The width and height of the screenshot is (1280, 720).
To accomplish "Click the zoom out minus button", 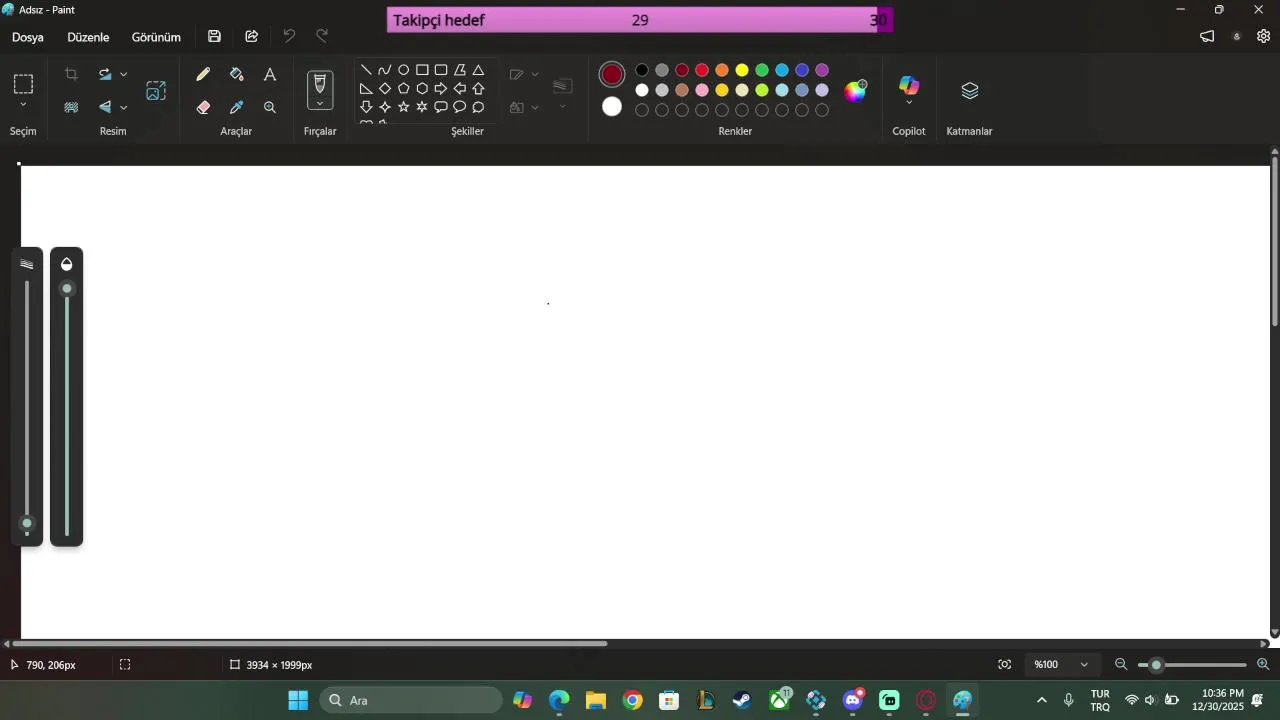I will coord(1121,665).
